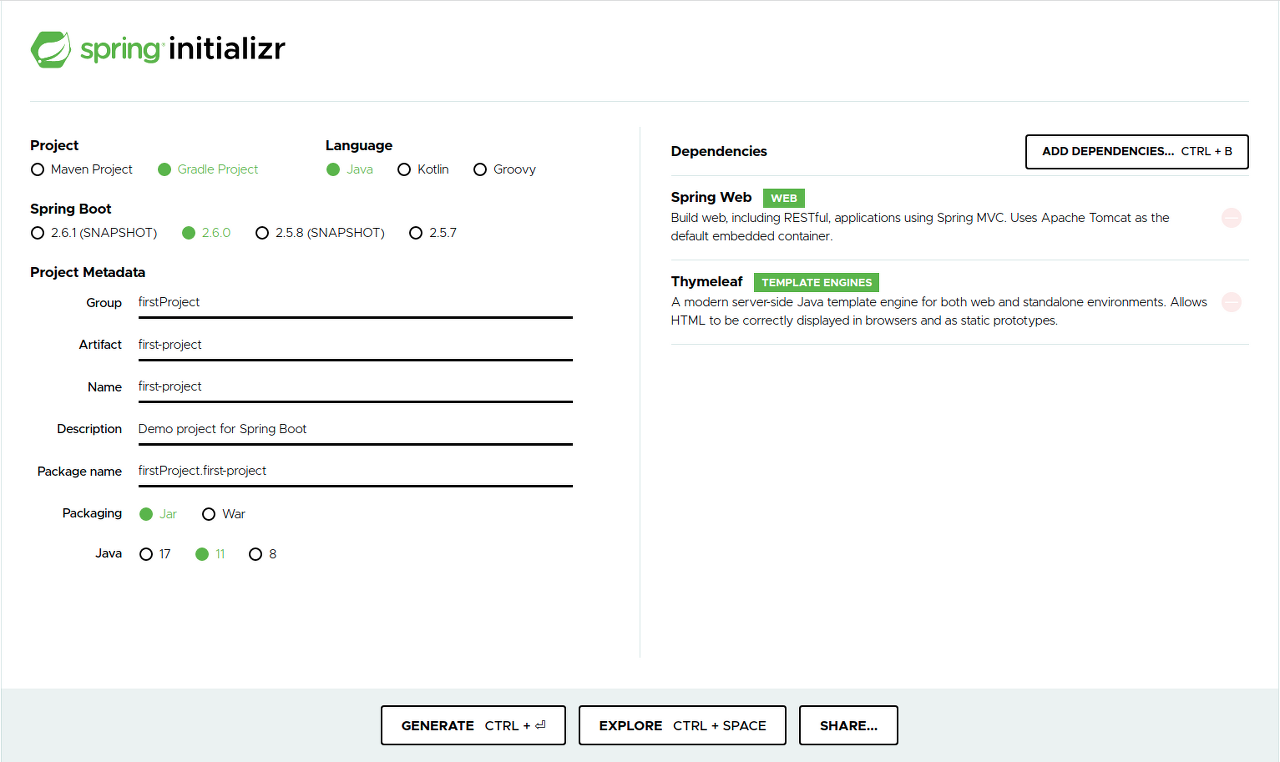This screenshot has height=762, width=1280.
Task: Click the Share button
Action: [848, 725]
